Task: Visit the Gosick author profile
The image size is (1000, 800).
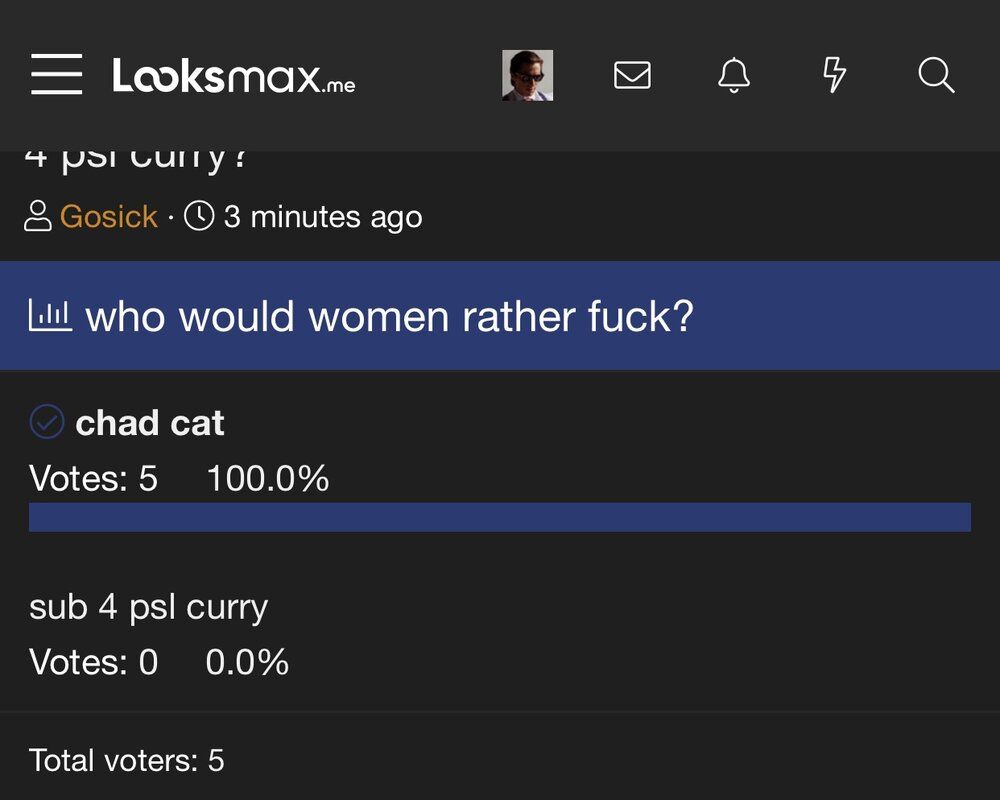Action: (x=108, y=216)
